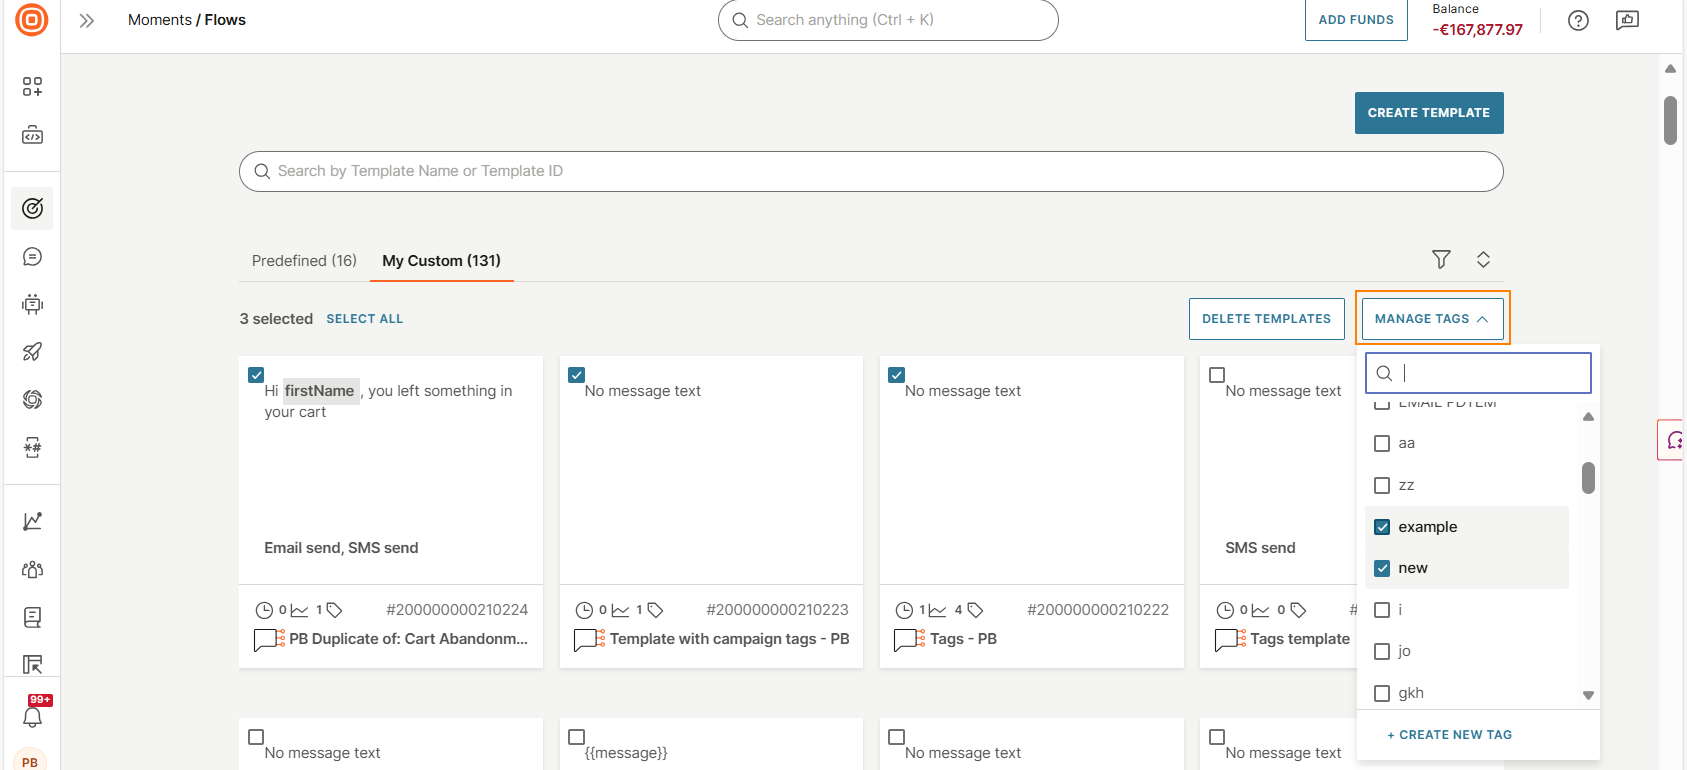The image size is (1687, 770).
Task: Open the rocket icon in sidebar
Action: [32, 352]
